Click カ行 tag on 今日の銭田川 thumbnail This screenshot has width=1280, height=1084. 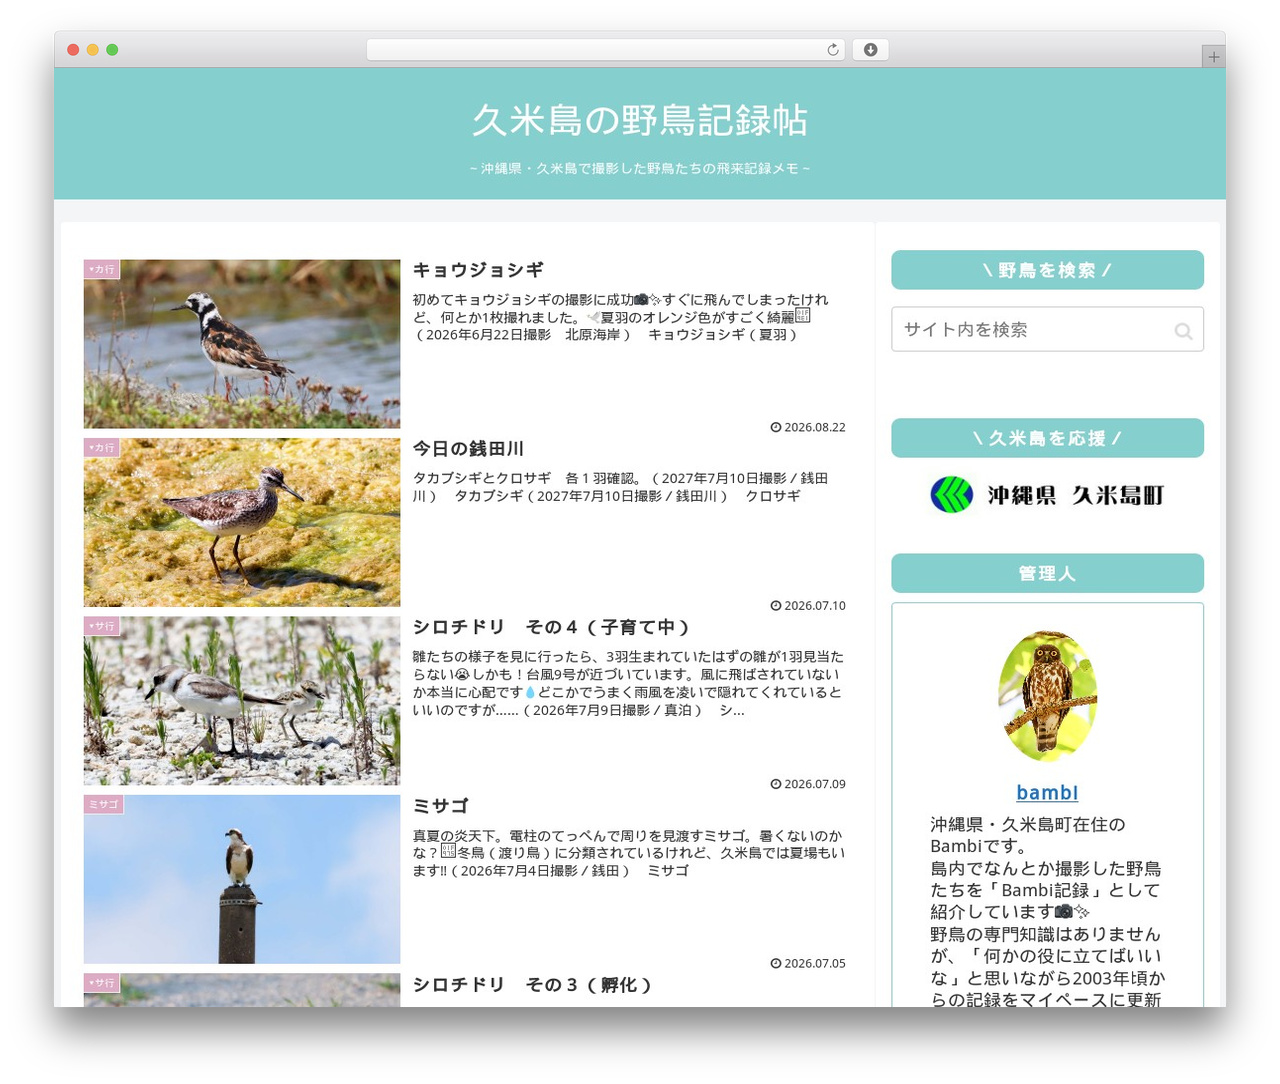click(x=102, y=447)
